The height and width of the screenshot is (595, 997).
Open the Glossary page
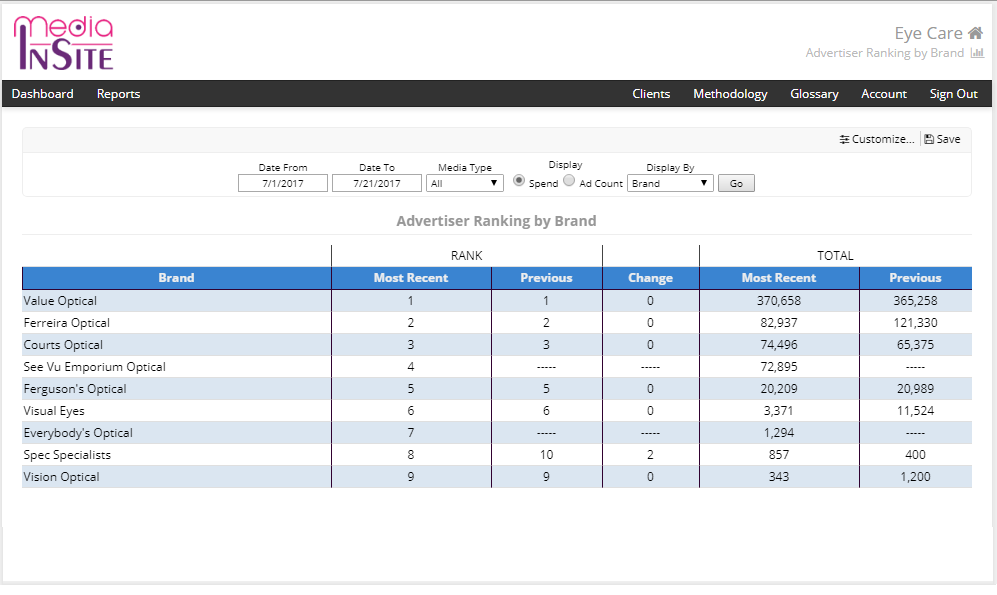814,93
